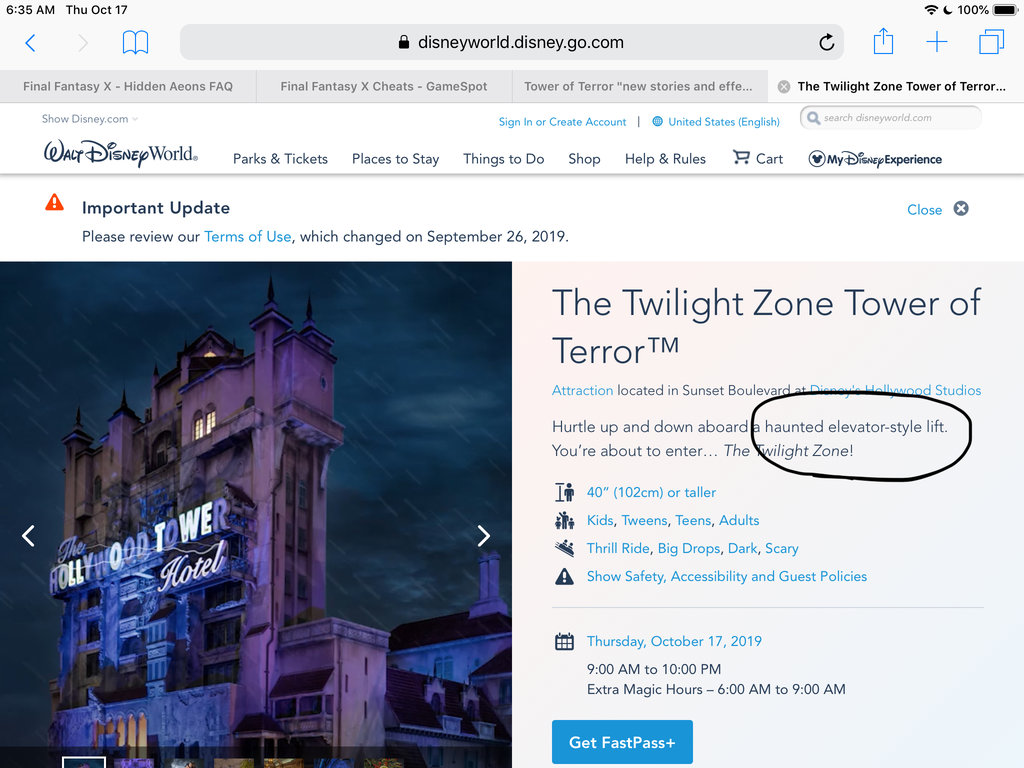
Task: Click the Important Update heading
Action: [155, 208]
